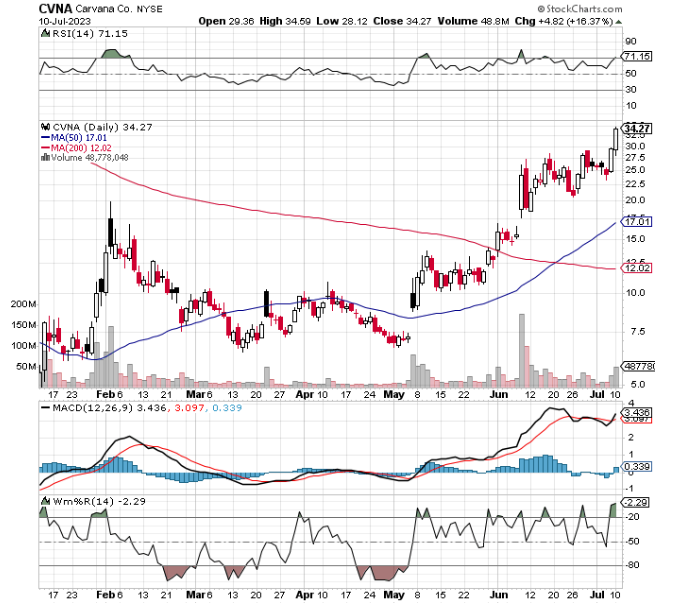Click the 0.339 MACD histogram value tag
This screenshot has width=696, height=603.
tap(636, 467)
